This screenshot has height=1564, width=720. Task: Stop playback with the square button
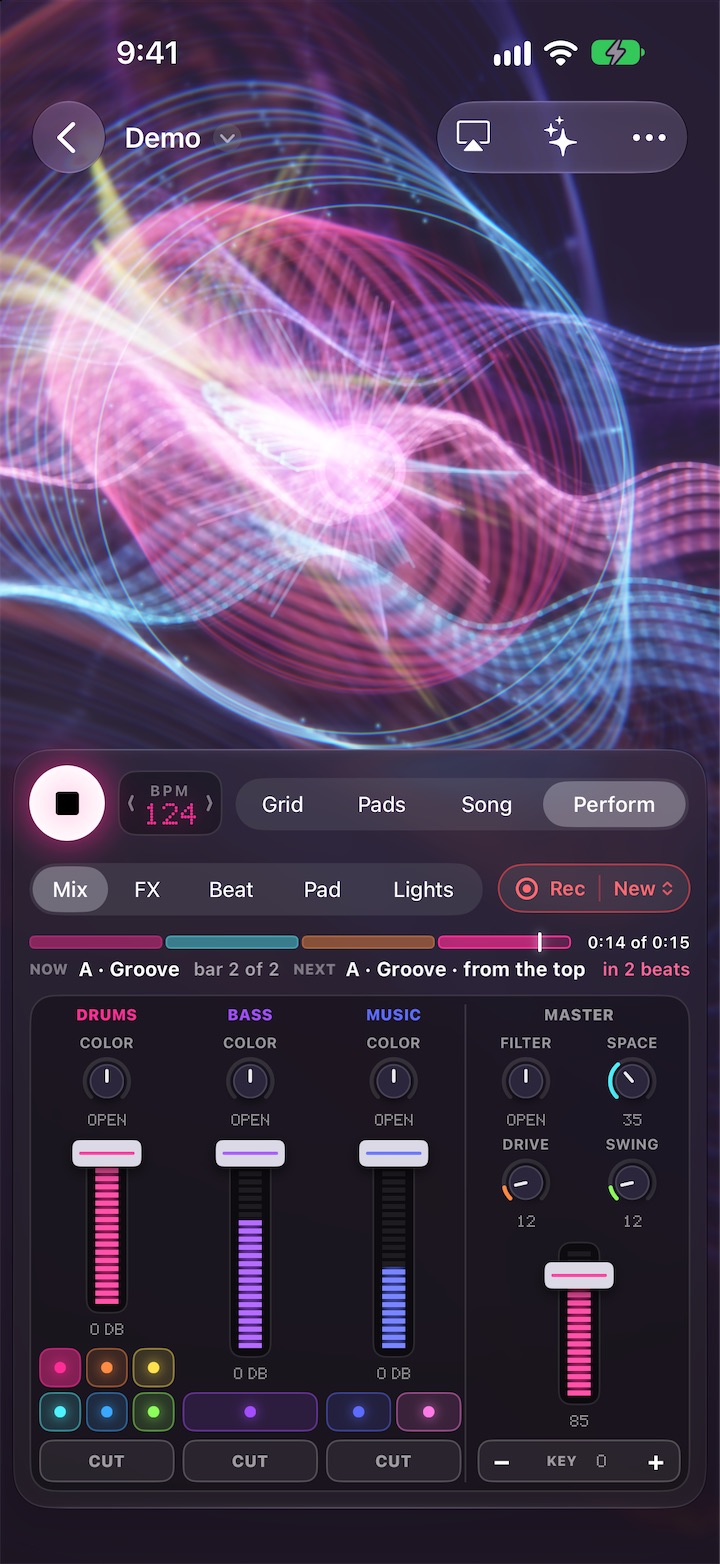67,803
